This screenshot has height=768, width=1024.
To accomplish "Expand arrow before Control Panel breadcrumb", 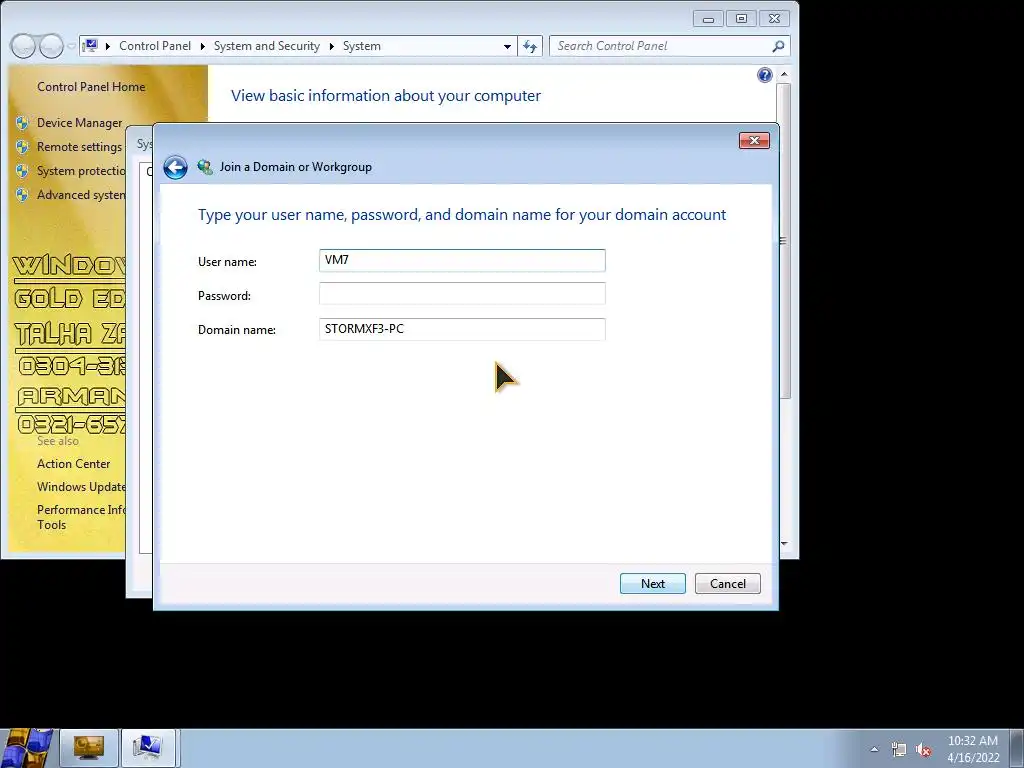I will click(108, 46).
